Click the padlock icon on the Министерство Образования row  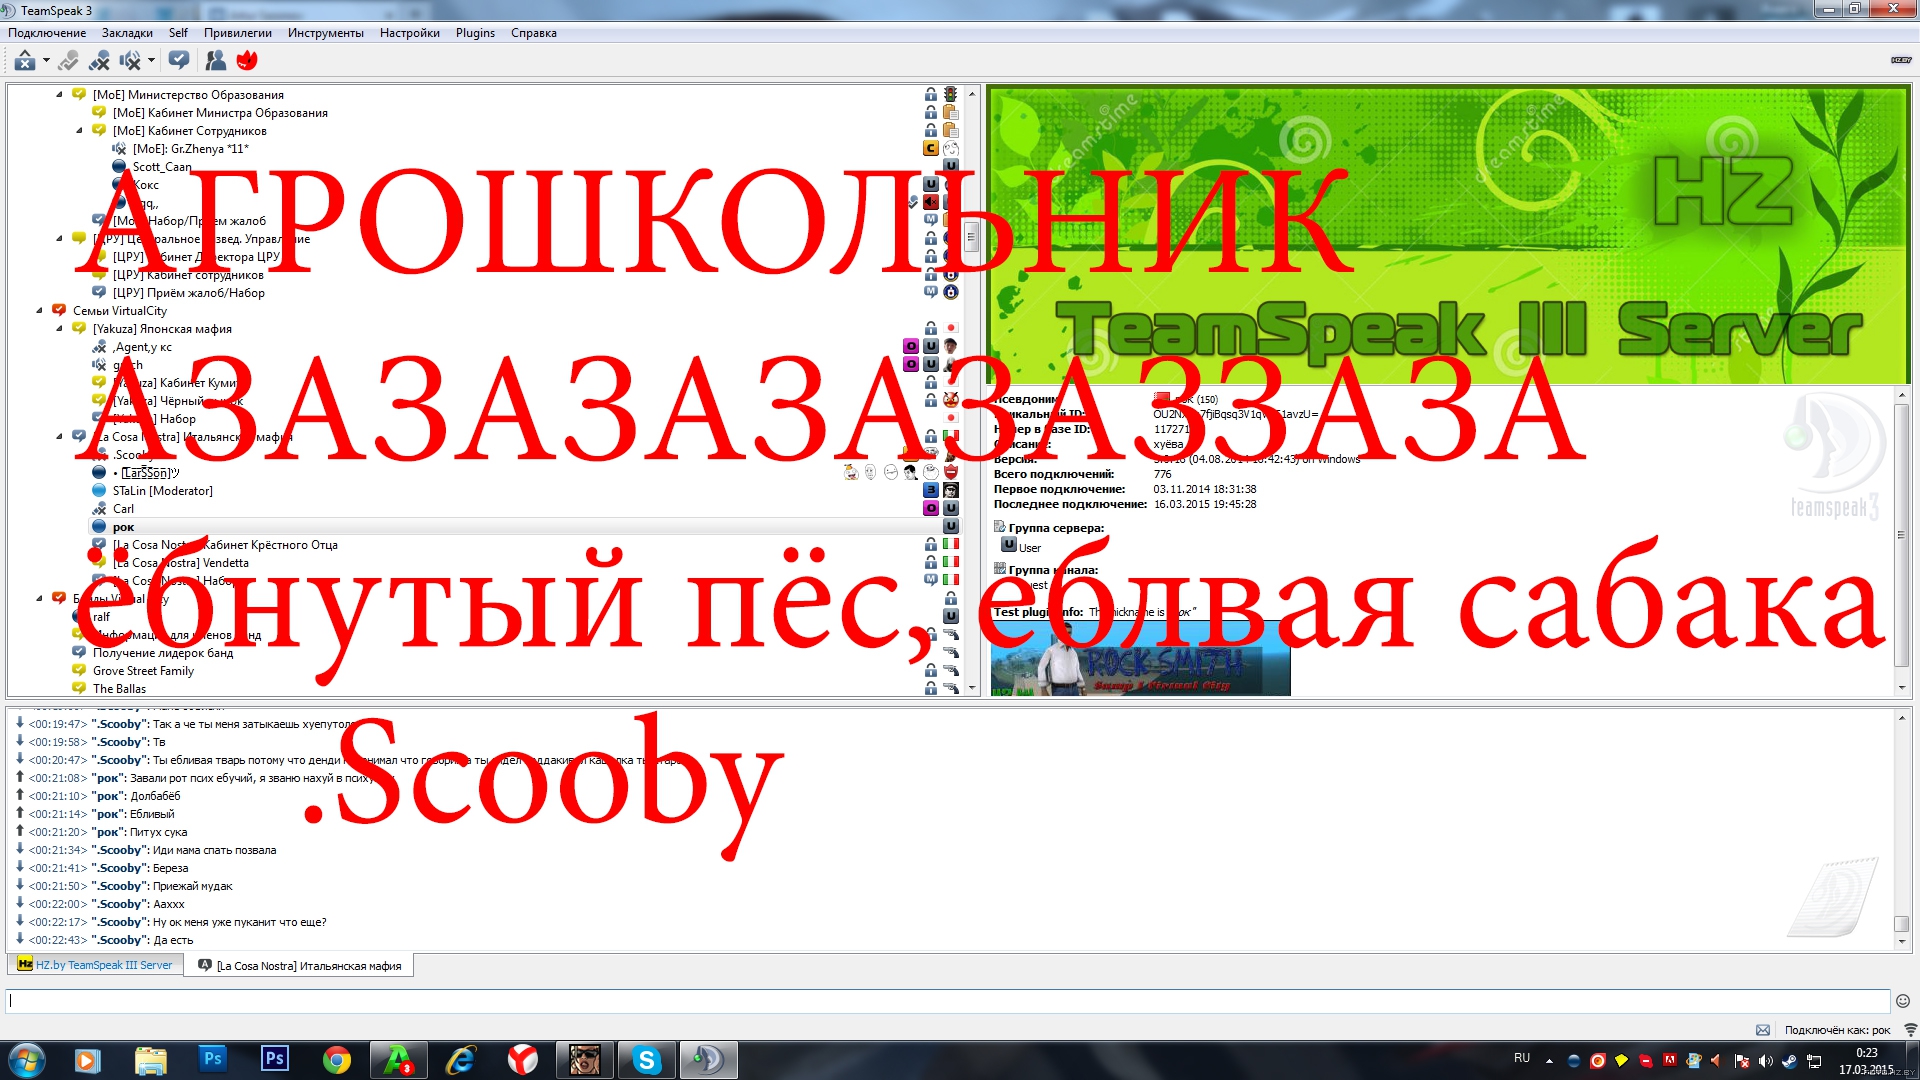[931, 94]
